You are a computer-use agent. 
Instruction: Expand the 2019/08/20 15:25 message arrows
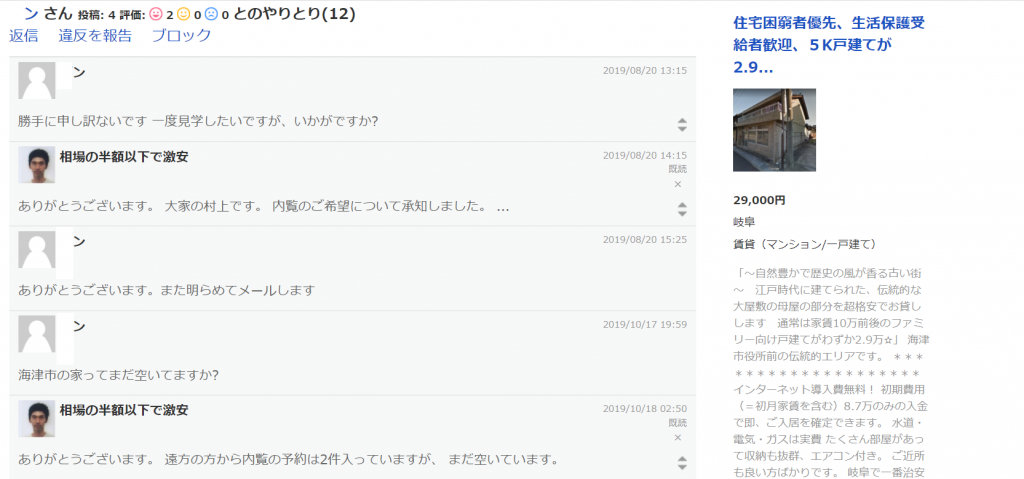point(682,293)
